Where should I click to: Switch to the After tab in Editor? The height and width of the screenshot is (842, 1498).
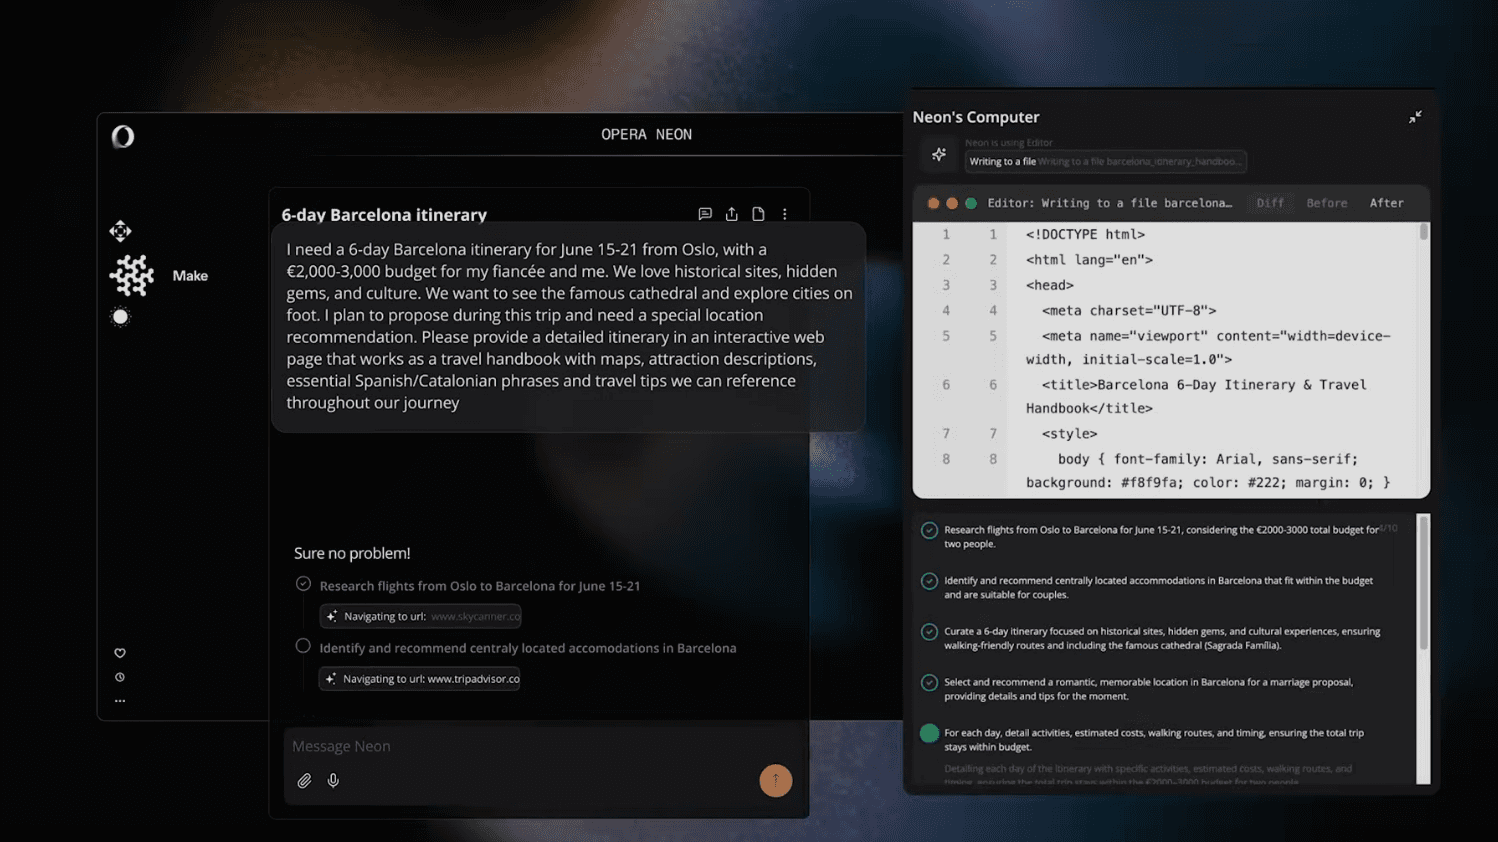(x=1386, y=203)
